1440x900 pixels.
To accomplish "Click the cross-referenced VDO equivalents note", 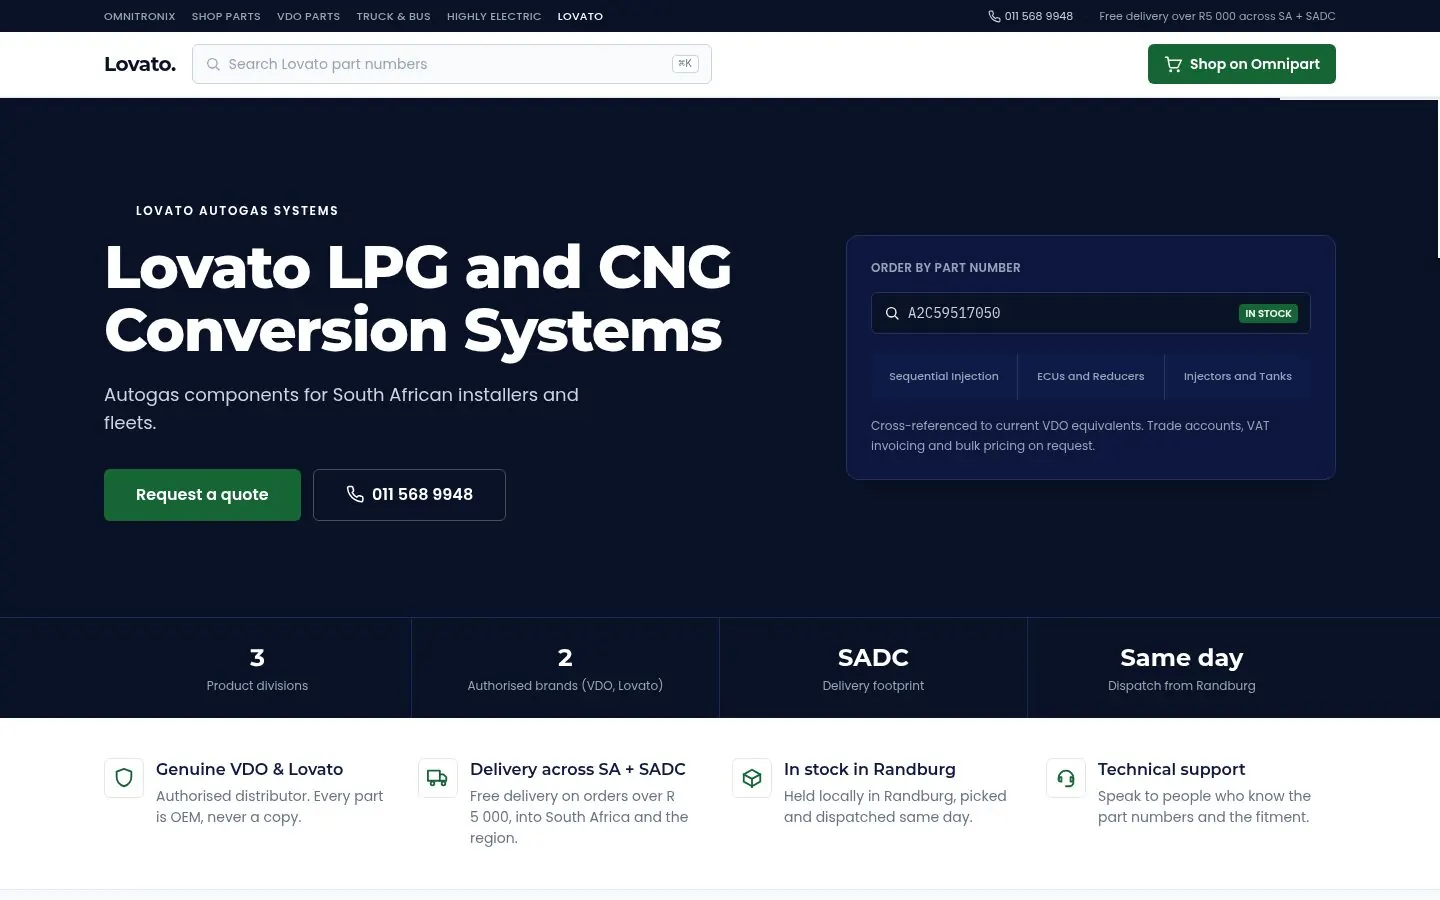I will coord(1070,436).
